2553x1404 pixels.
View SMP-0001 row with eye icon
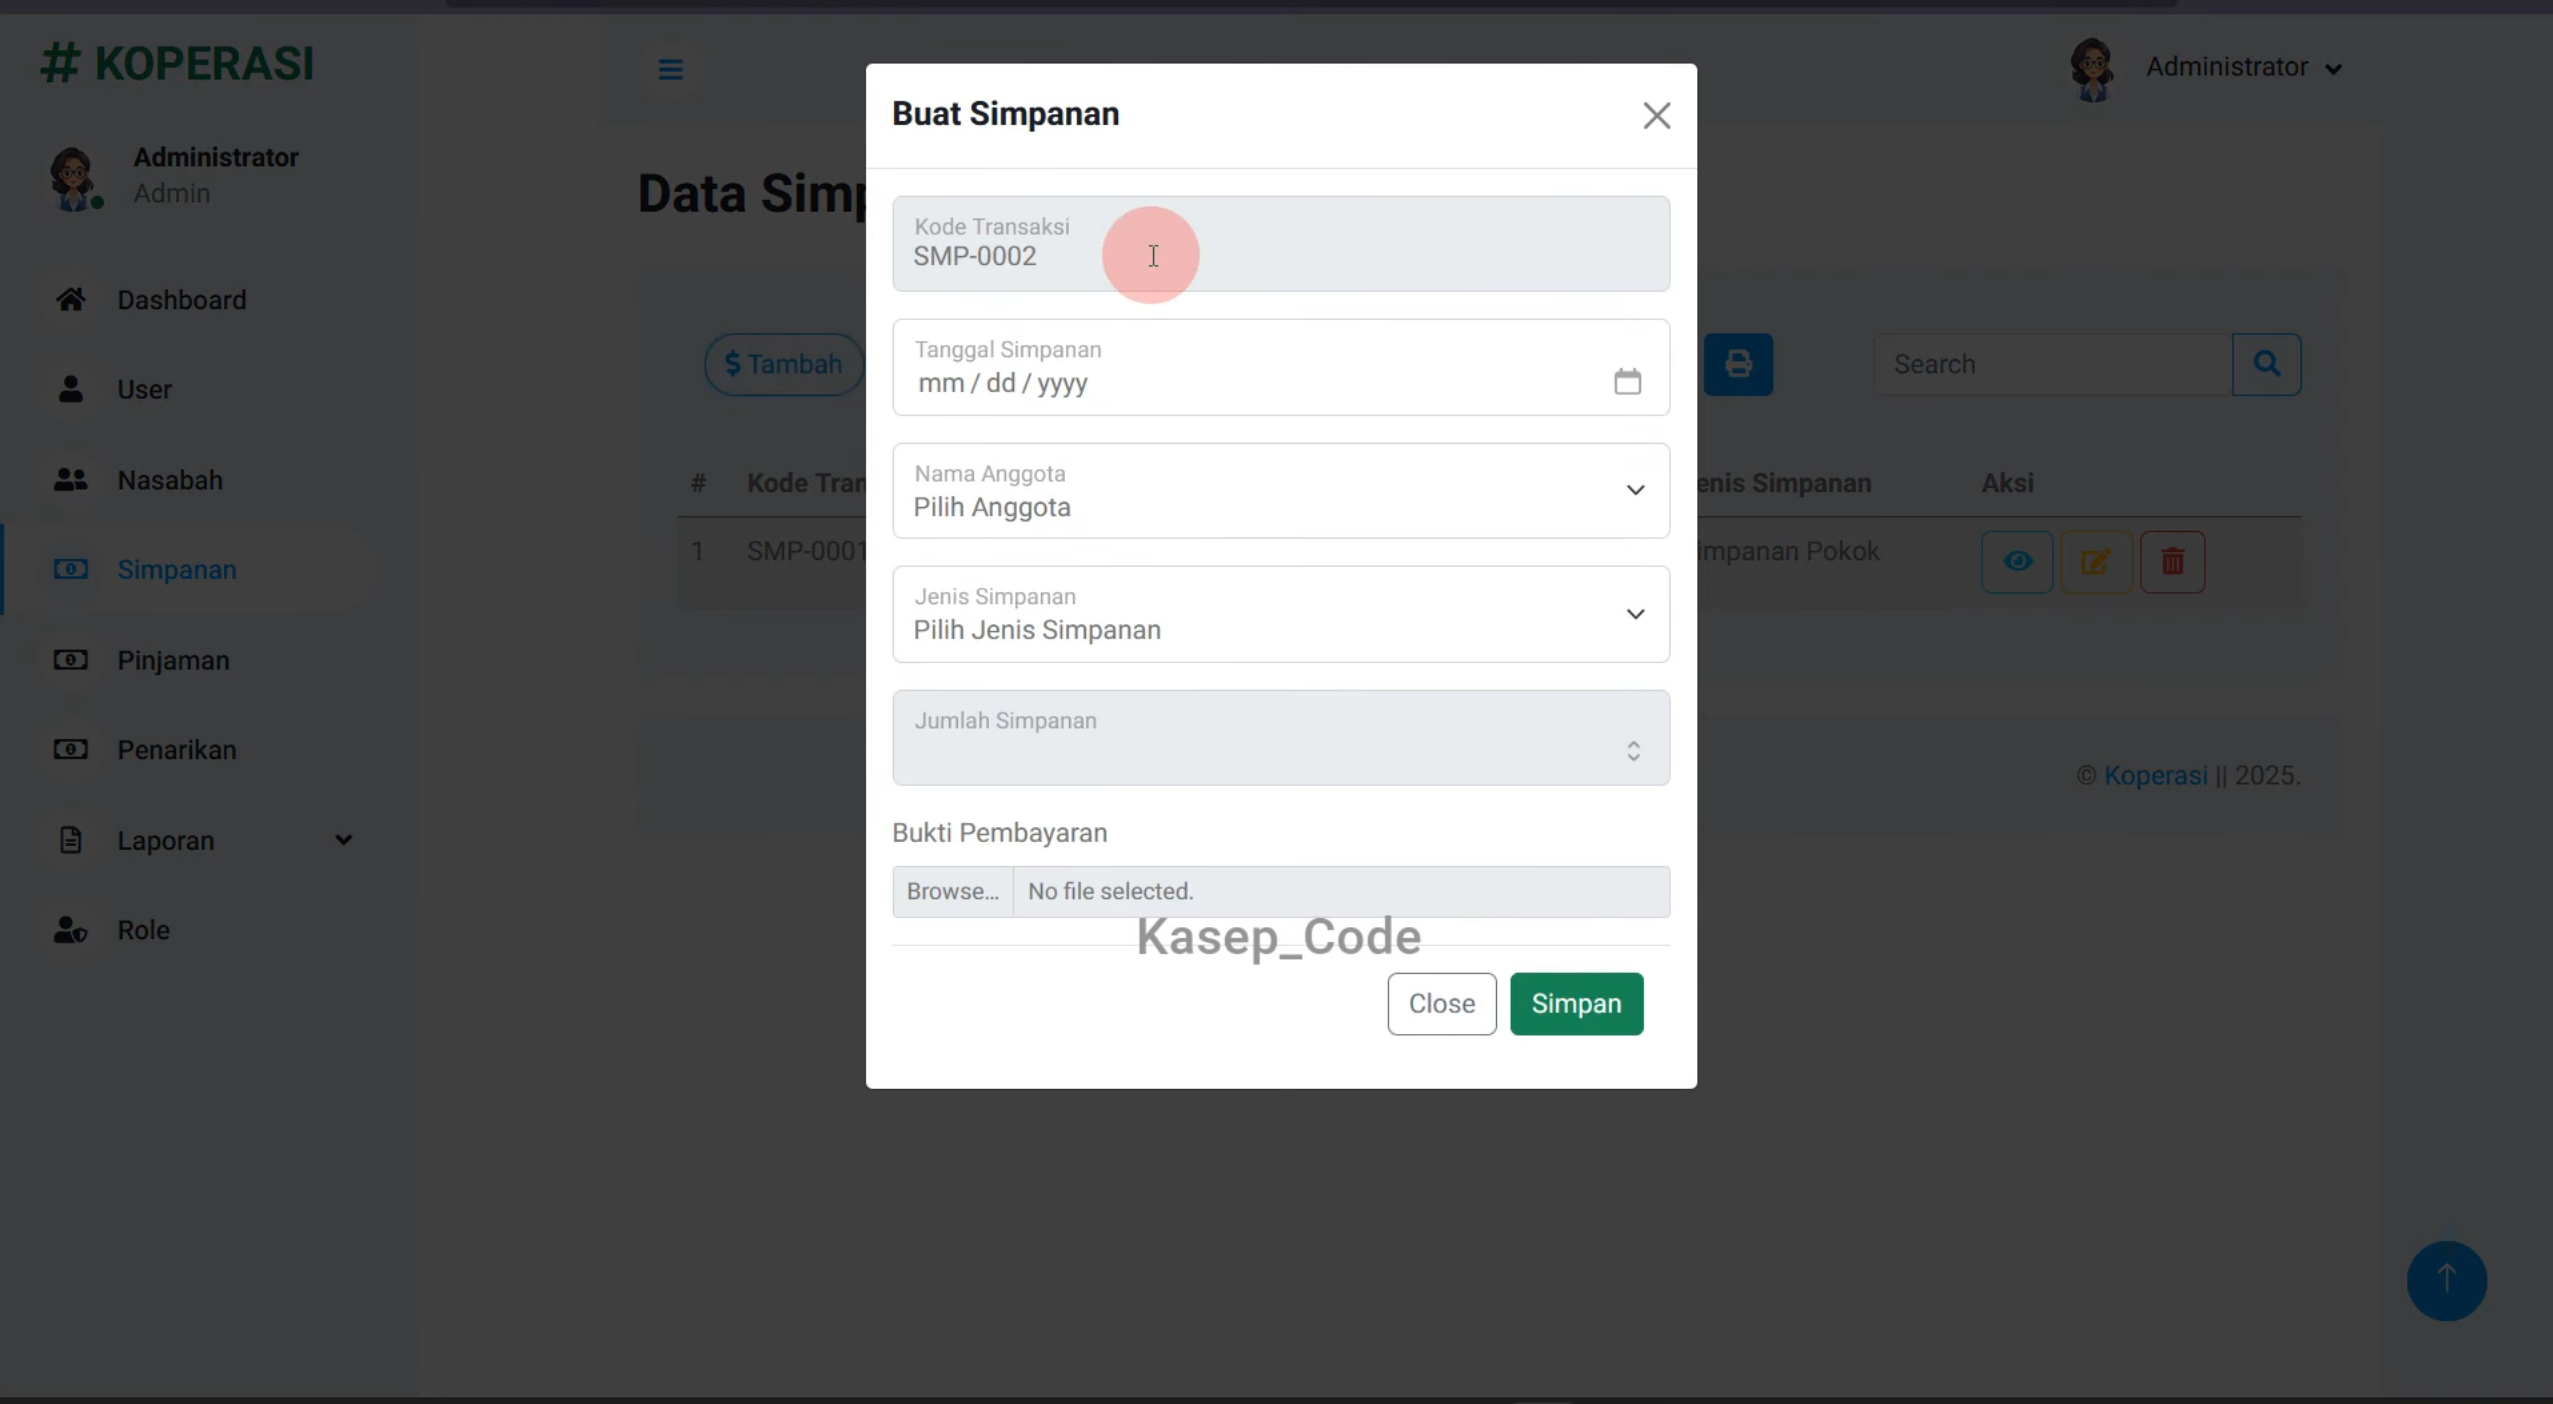2017,561
